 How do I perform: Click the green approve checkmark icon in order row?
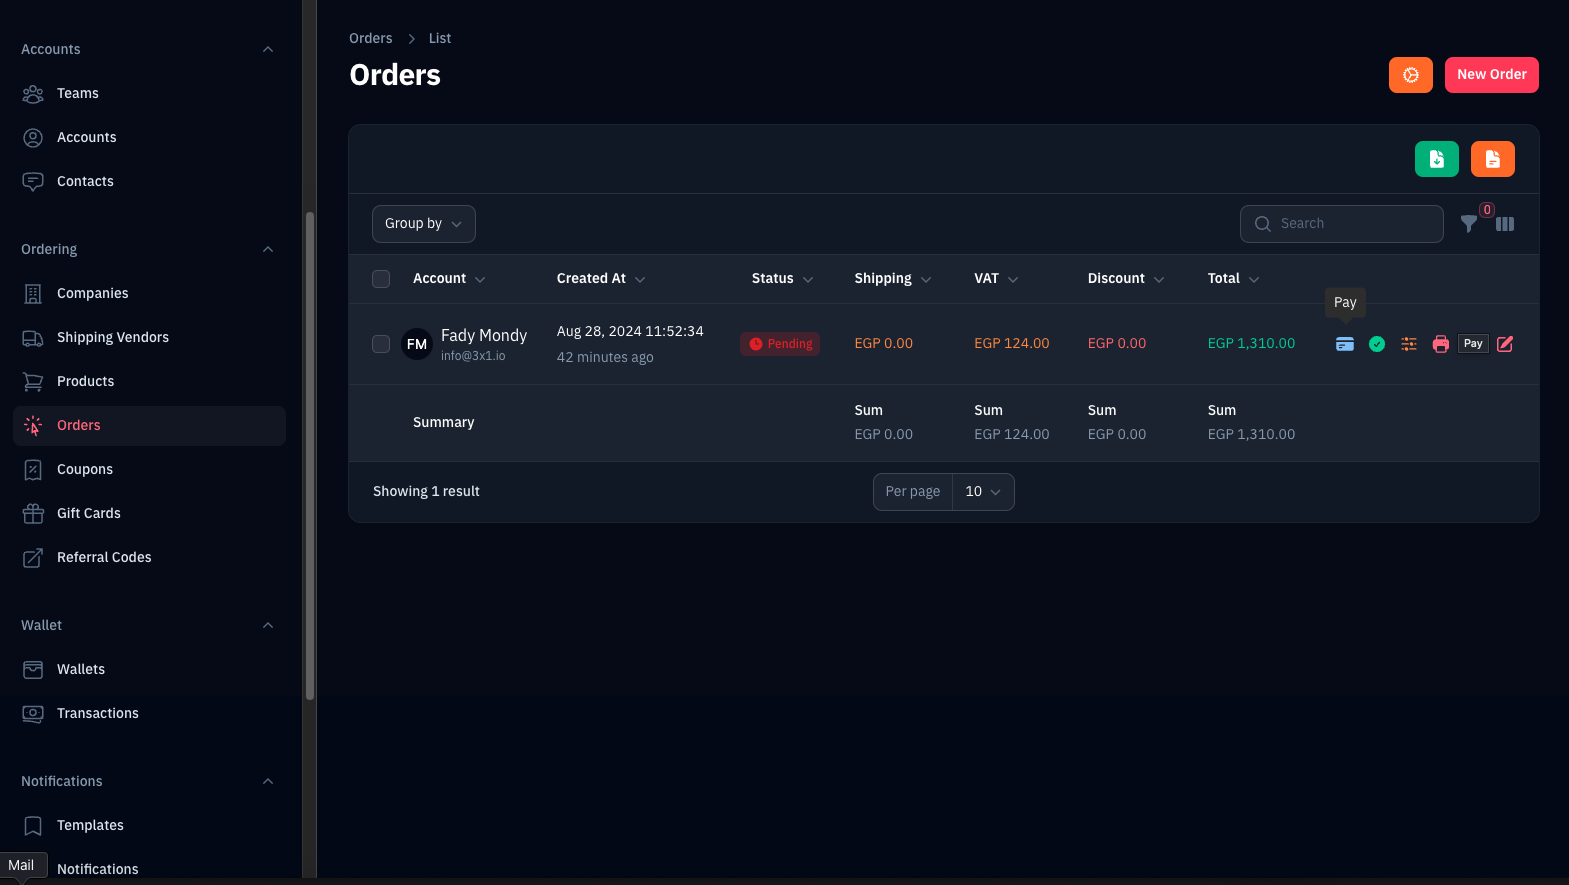[x=1377, y=344]
